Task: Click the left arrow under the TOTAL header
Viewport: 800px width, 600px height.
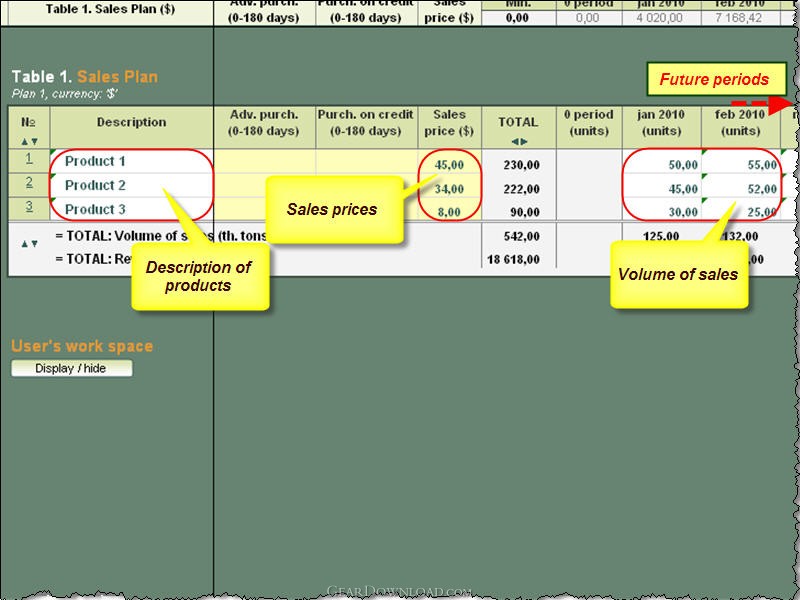Action: [x=515, y=141]
